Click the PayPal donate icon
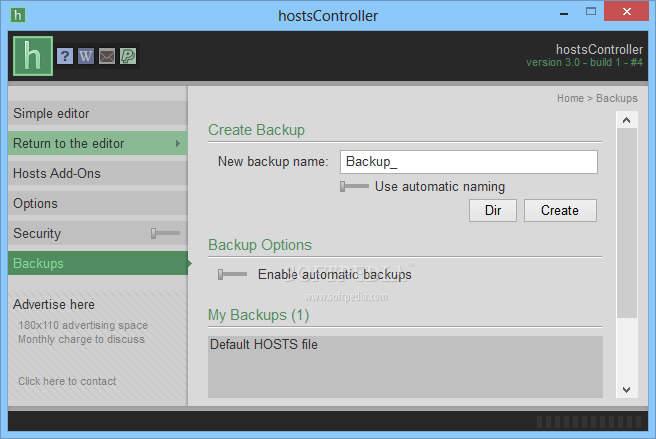 [x=128, y=56]
